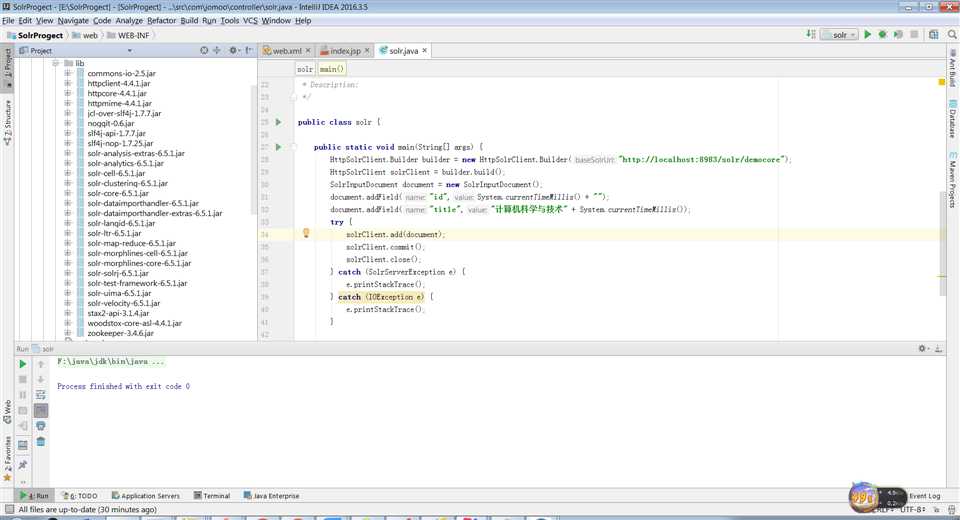Expand solr-solrj-6.5.1.jar node

[68, 273]
